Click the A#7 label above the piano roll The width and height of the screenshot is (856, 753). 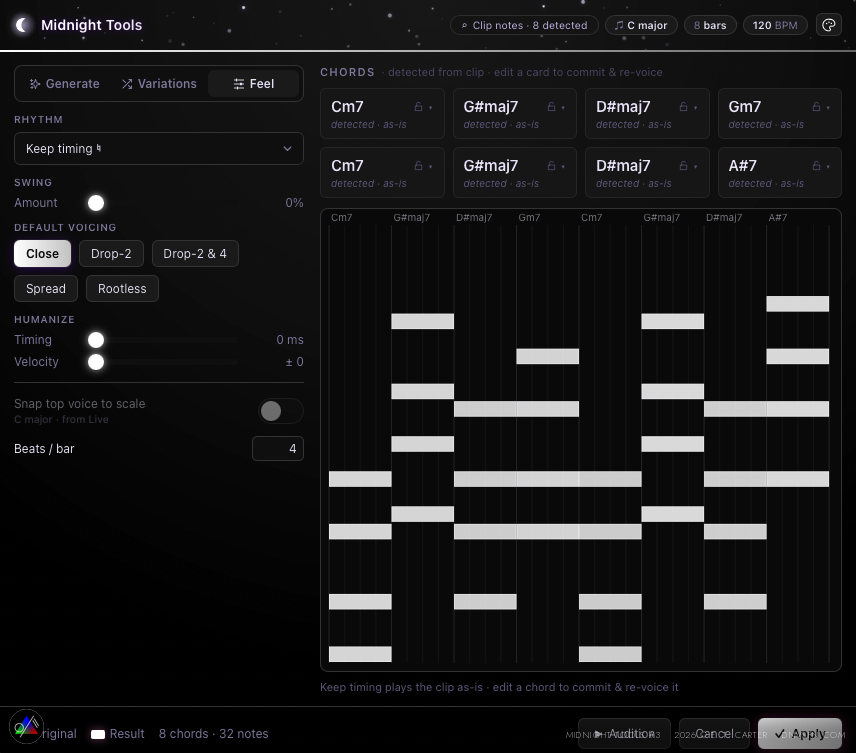(778, 217)
